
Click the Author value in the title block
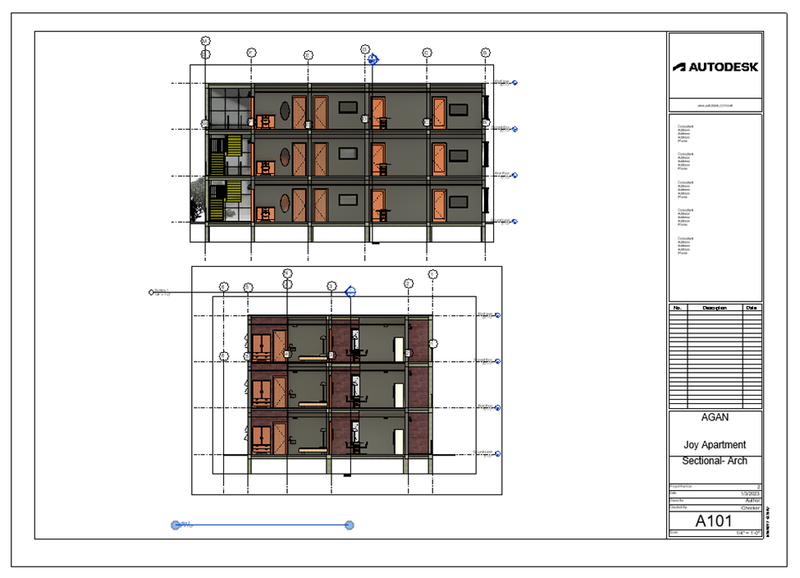[x=752, y=500]
